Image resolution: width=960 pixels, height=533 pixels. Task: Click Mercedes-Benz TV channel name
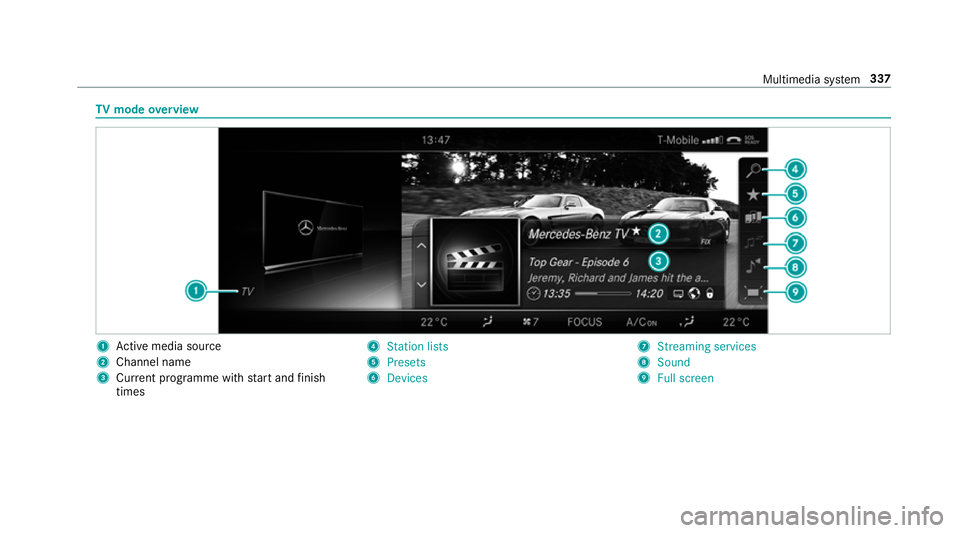pos(579,234)
